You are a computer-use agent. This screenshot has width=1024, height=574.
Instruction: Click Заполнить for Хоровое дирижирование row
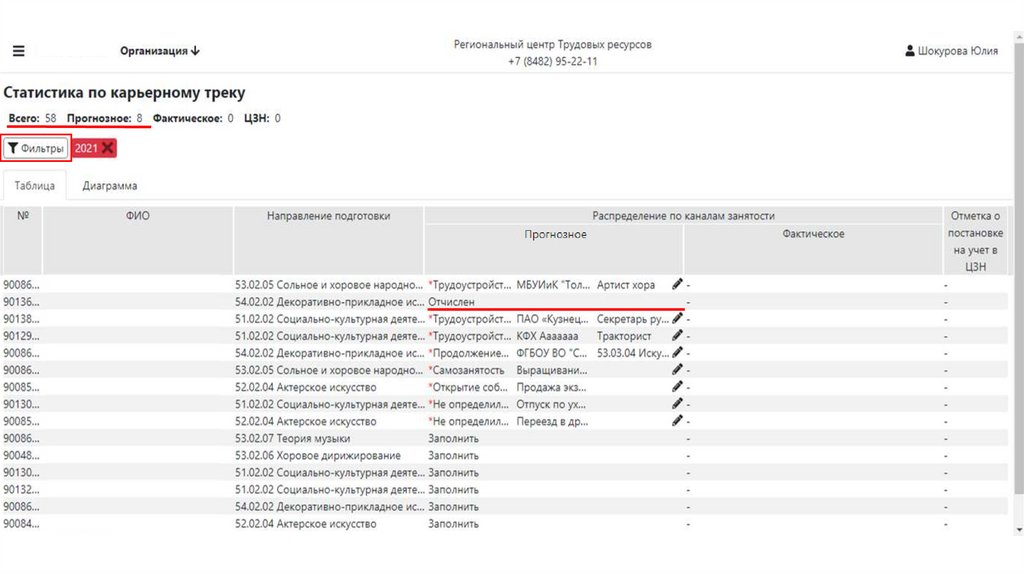[454, 455]
